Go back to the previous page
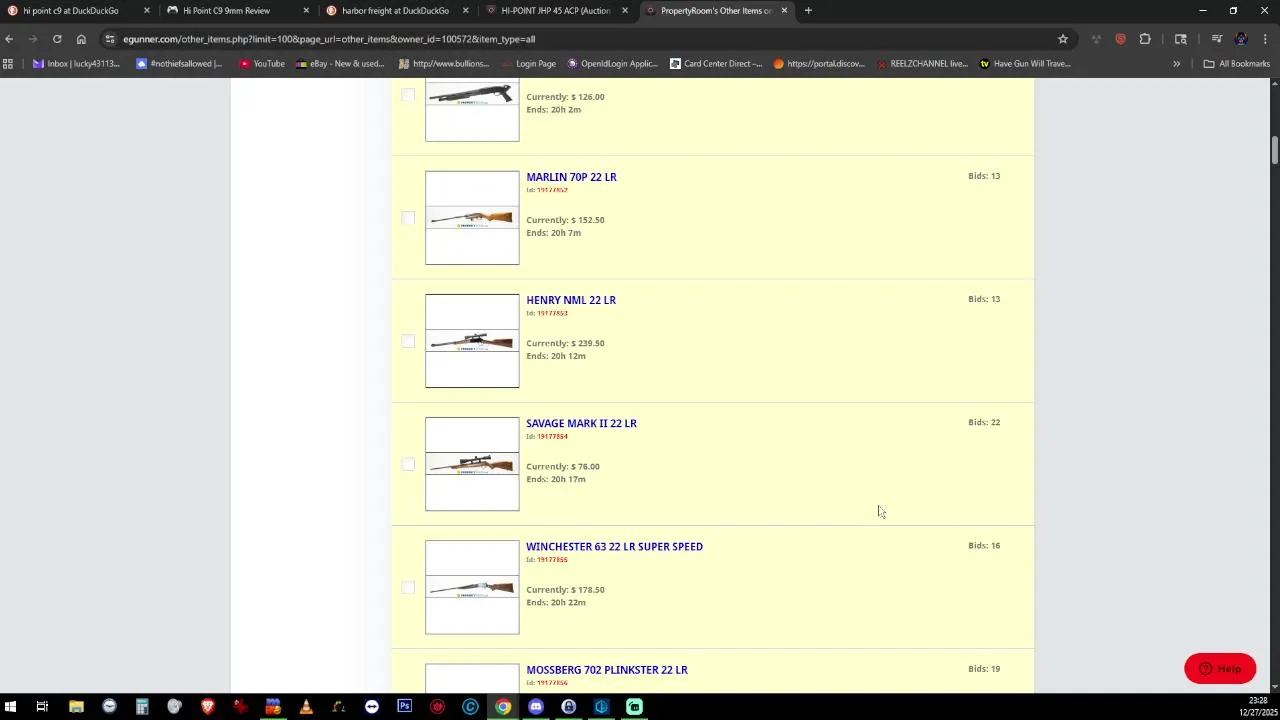Viewport: 1280px width, 720px height. click(9, 39)
